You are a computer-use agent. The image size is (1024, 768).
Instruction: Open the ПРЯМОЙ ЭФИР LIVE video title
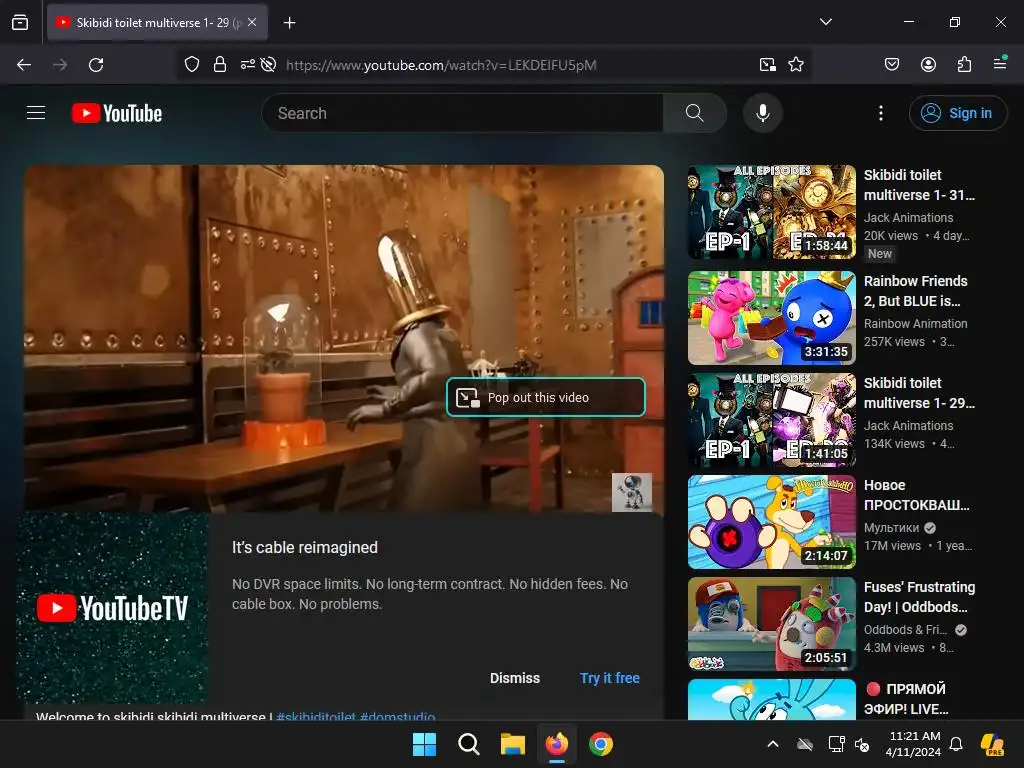click(x=907, y=699)
